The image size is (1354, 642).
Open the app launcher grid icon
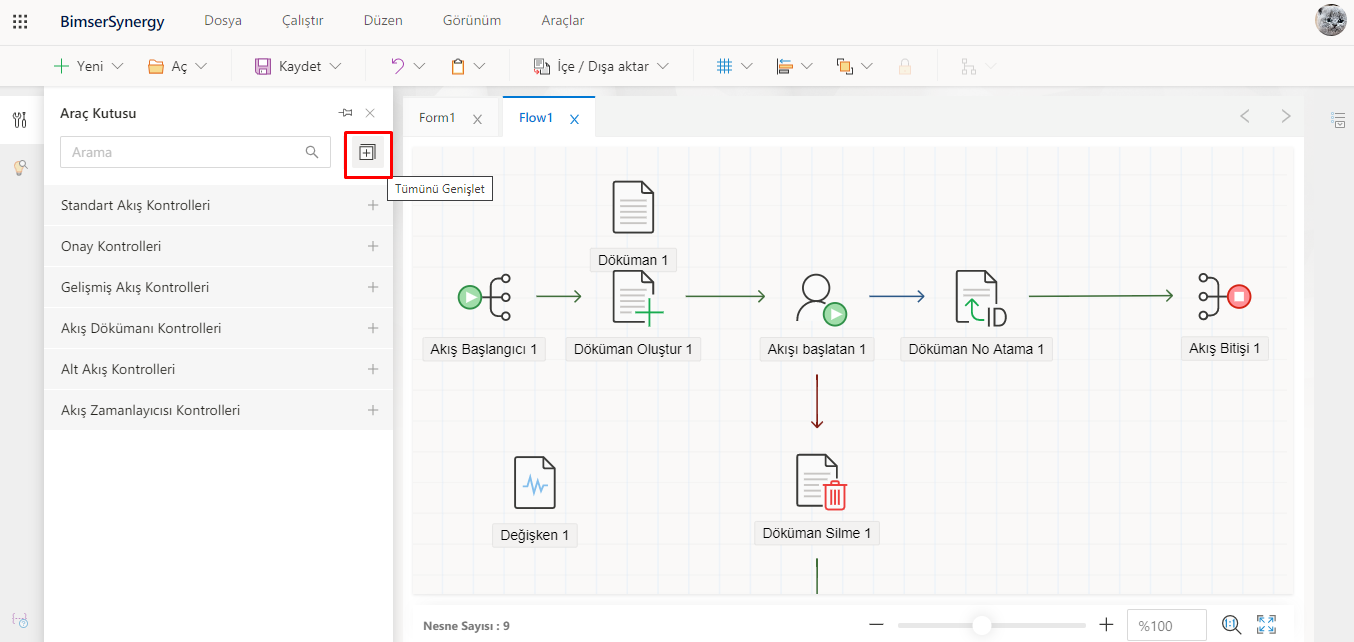coord(20,21)
